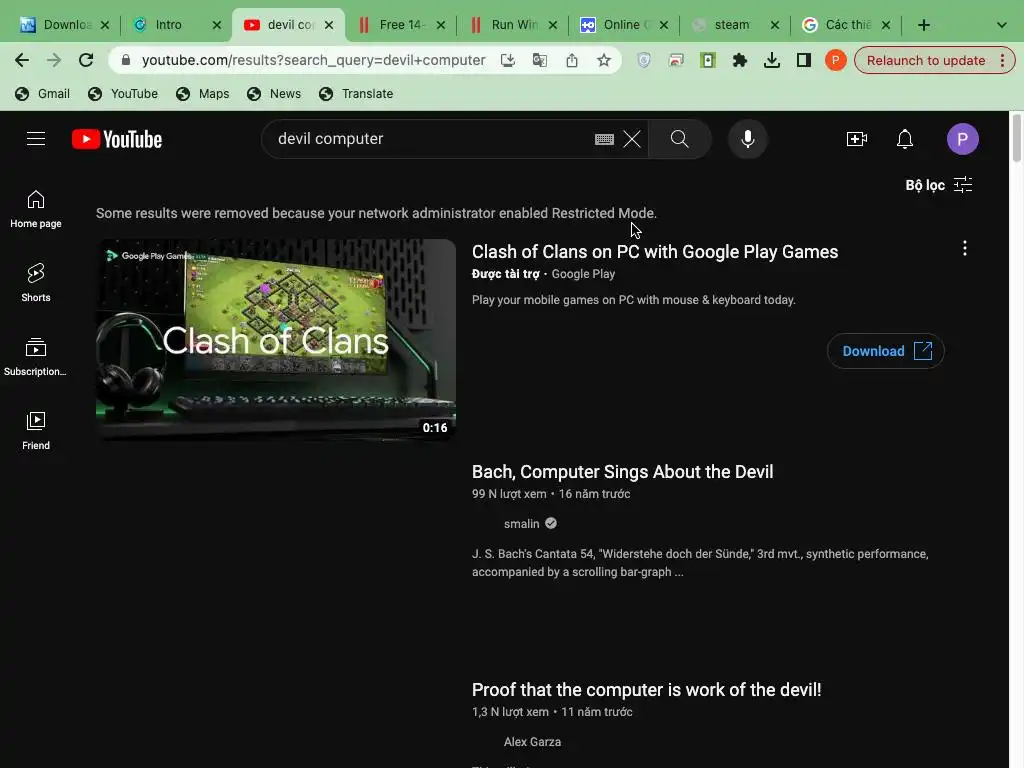Open the smalin channel
This screenshot has width=1024, height=768.
(522, 524)
